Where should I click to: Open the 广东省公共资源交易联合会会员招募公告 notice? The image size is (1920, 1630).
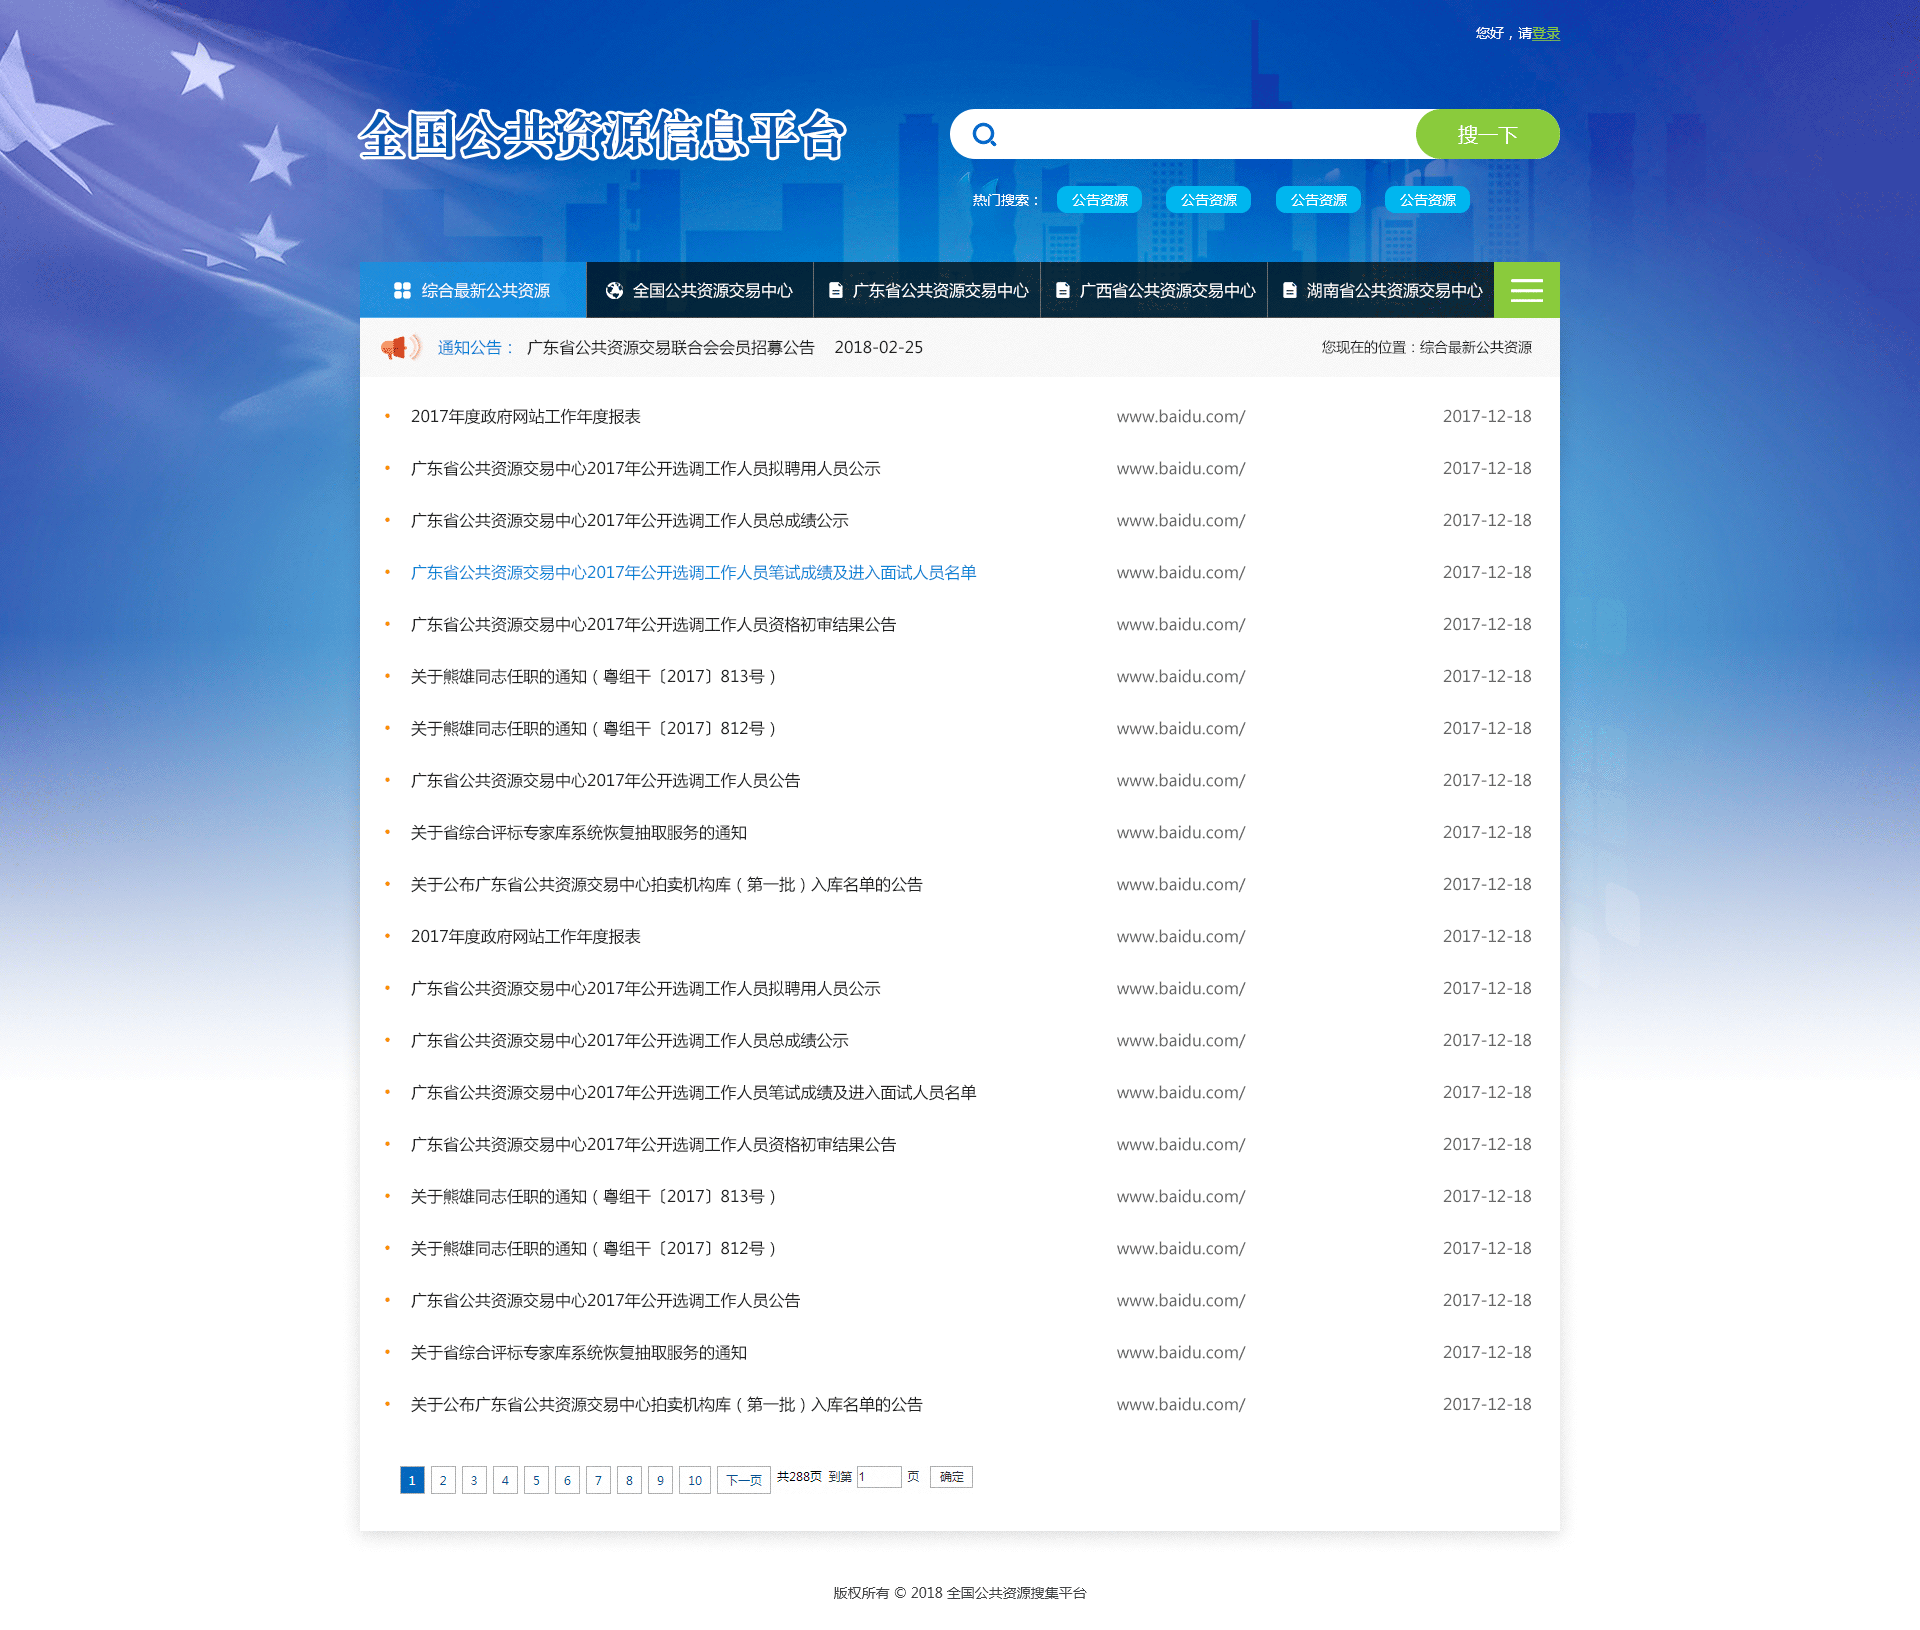point(670,347)
